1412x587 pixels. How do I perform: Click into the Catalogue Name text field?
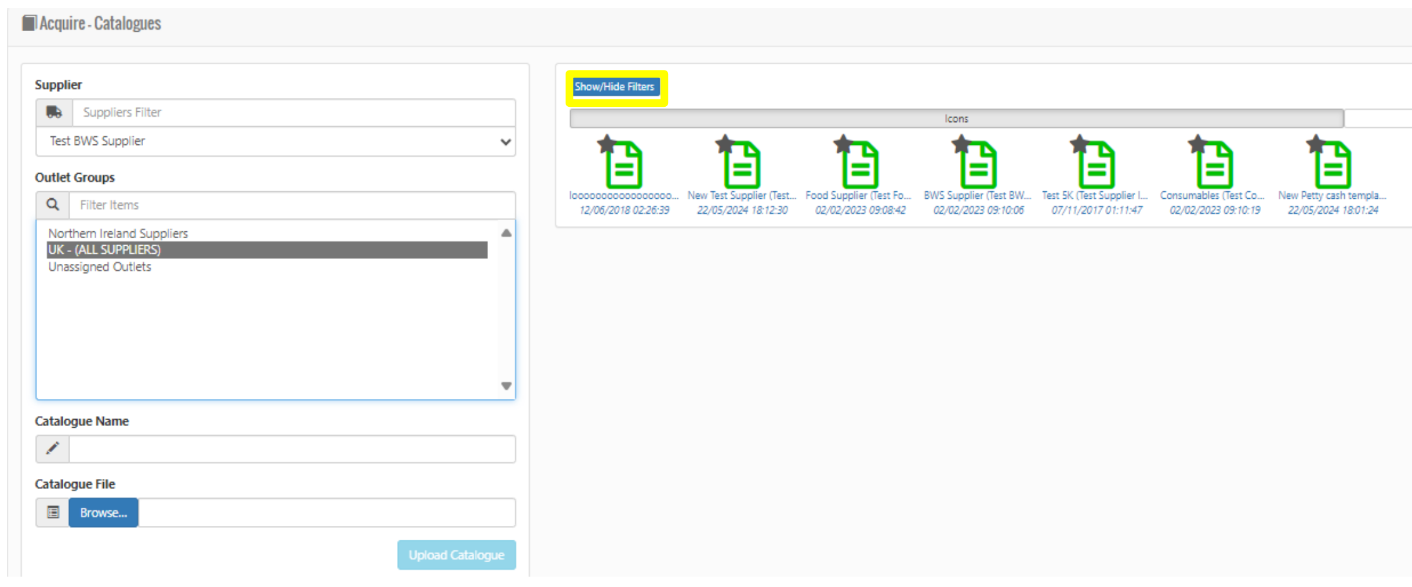292,449
